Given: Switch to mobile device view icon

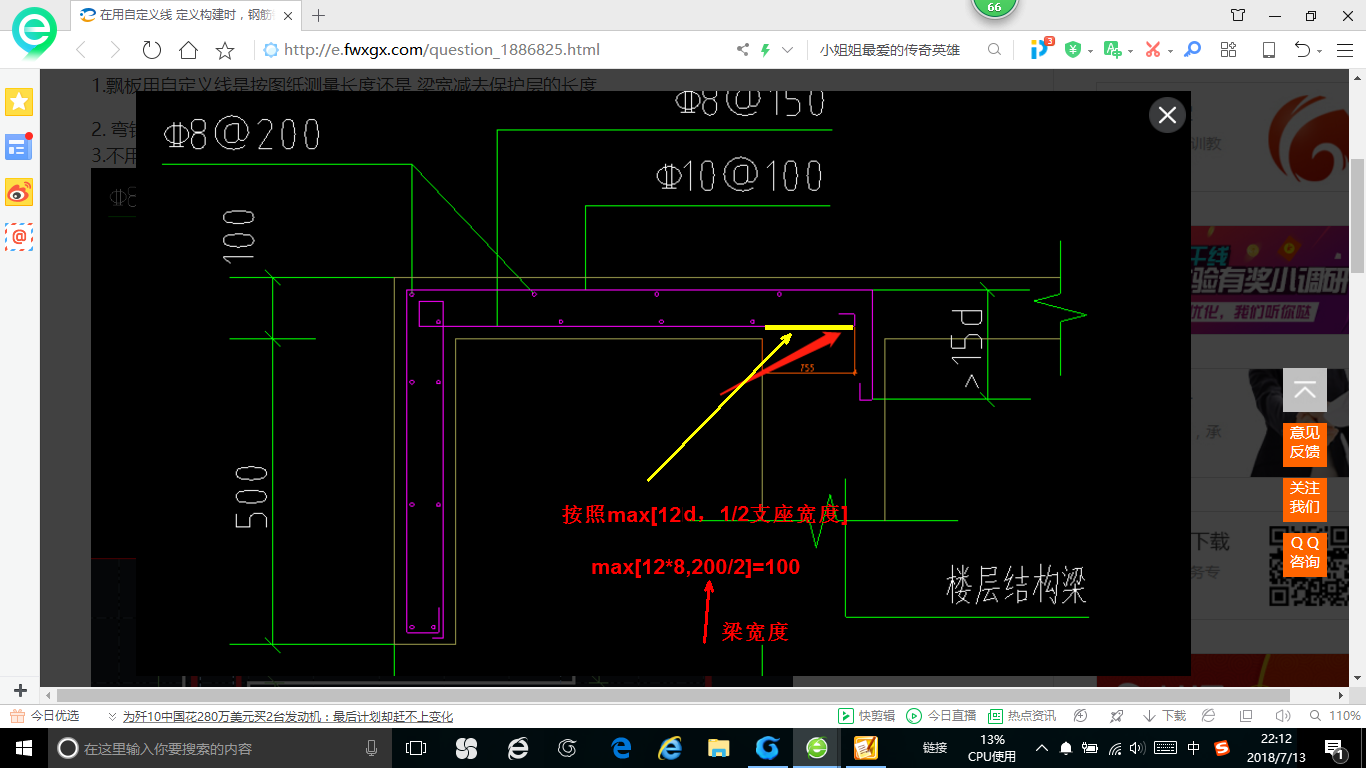Looking at the screenshot, I should [x=1268, y=50].
